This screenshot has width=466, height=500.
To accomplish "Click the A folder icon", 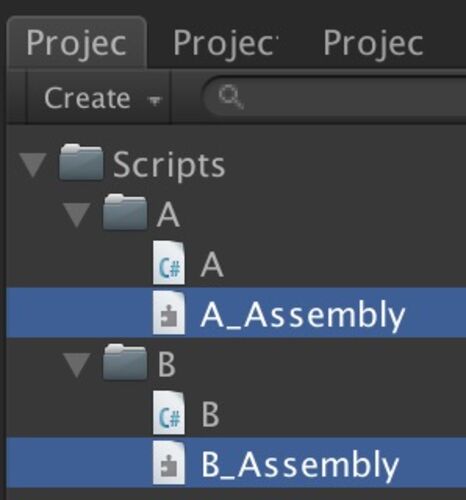I will click(x=125, y=212).
